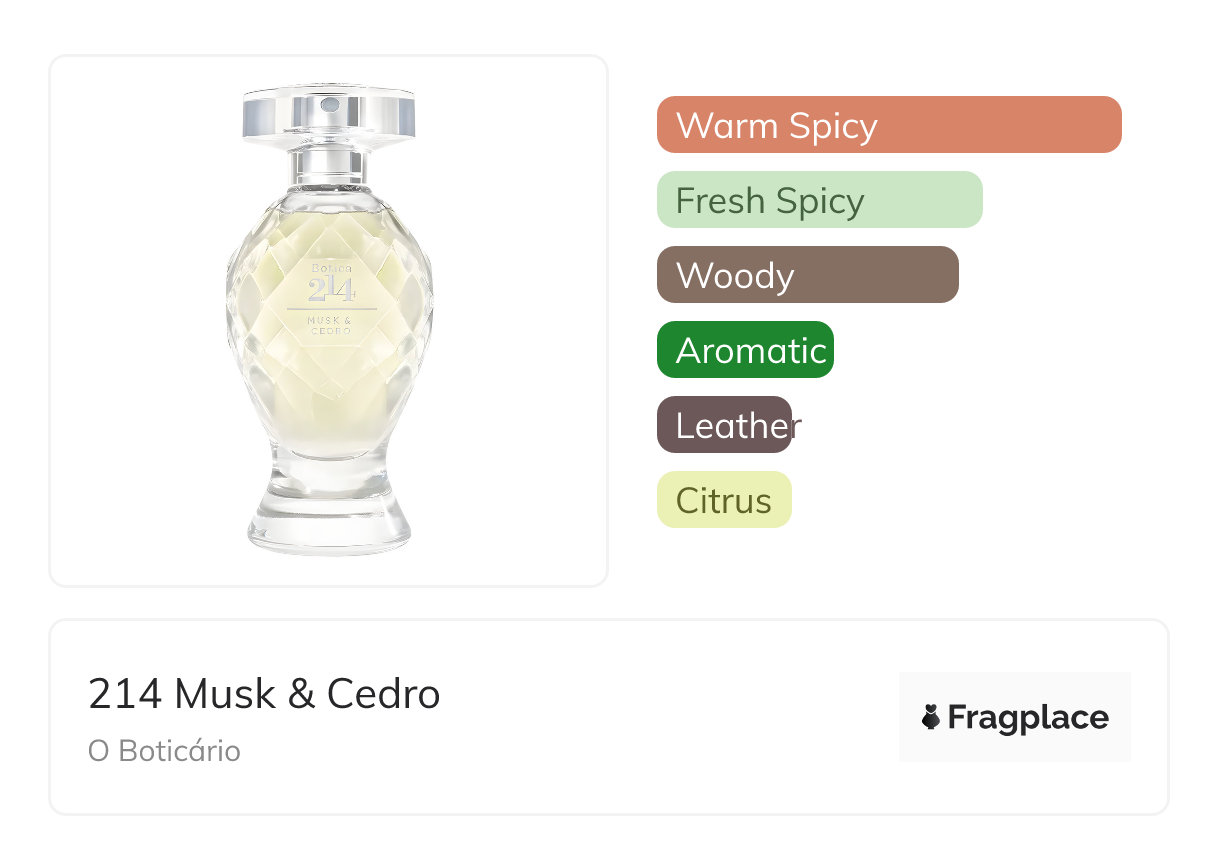Click the brown Woody accord bar
This screenshot has width=1218, height=864.
click(807, 275)
